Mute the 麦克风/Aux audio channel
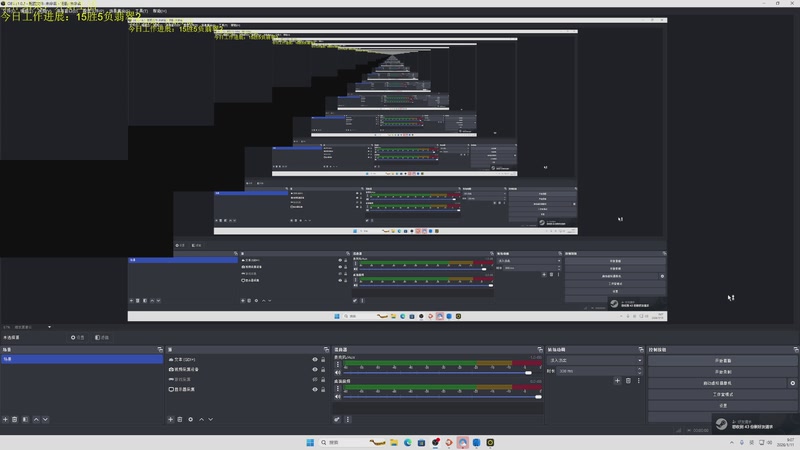 click(x=337, y=372)
